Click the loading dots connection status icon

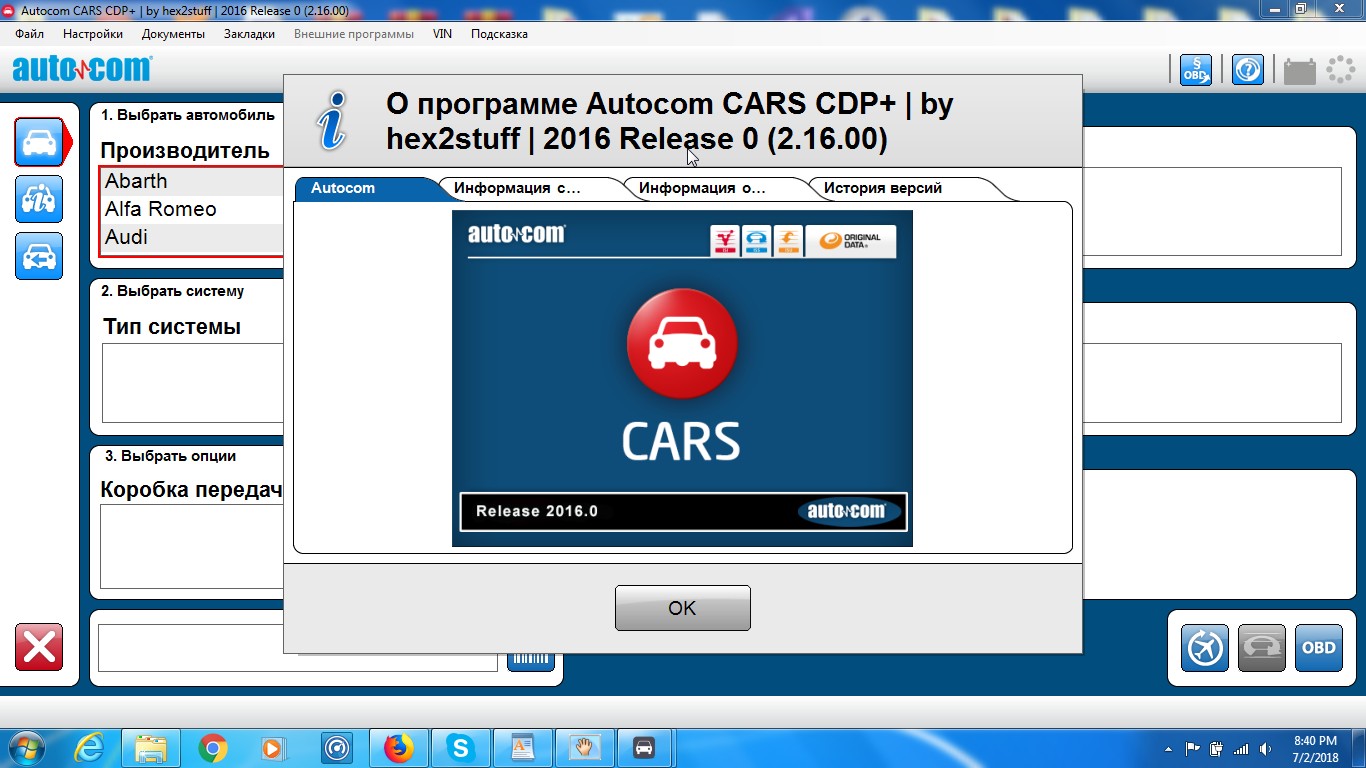[x=1340, y=69]
